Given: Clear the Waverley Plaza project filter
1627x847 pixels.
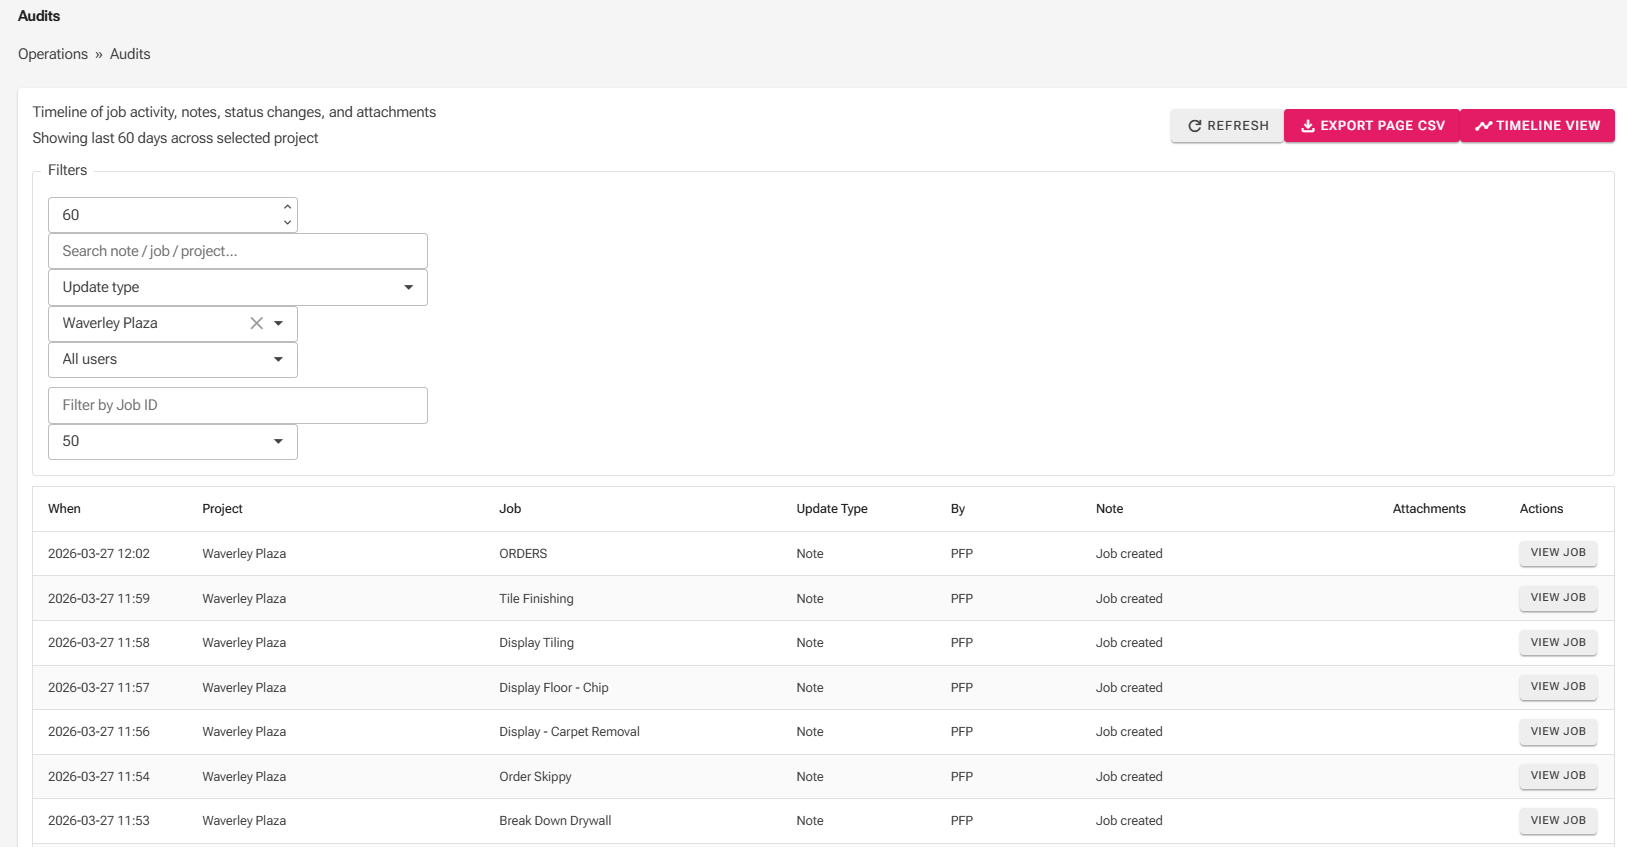Looking at the screenshot, I should (256, 323).
